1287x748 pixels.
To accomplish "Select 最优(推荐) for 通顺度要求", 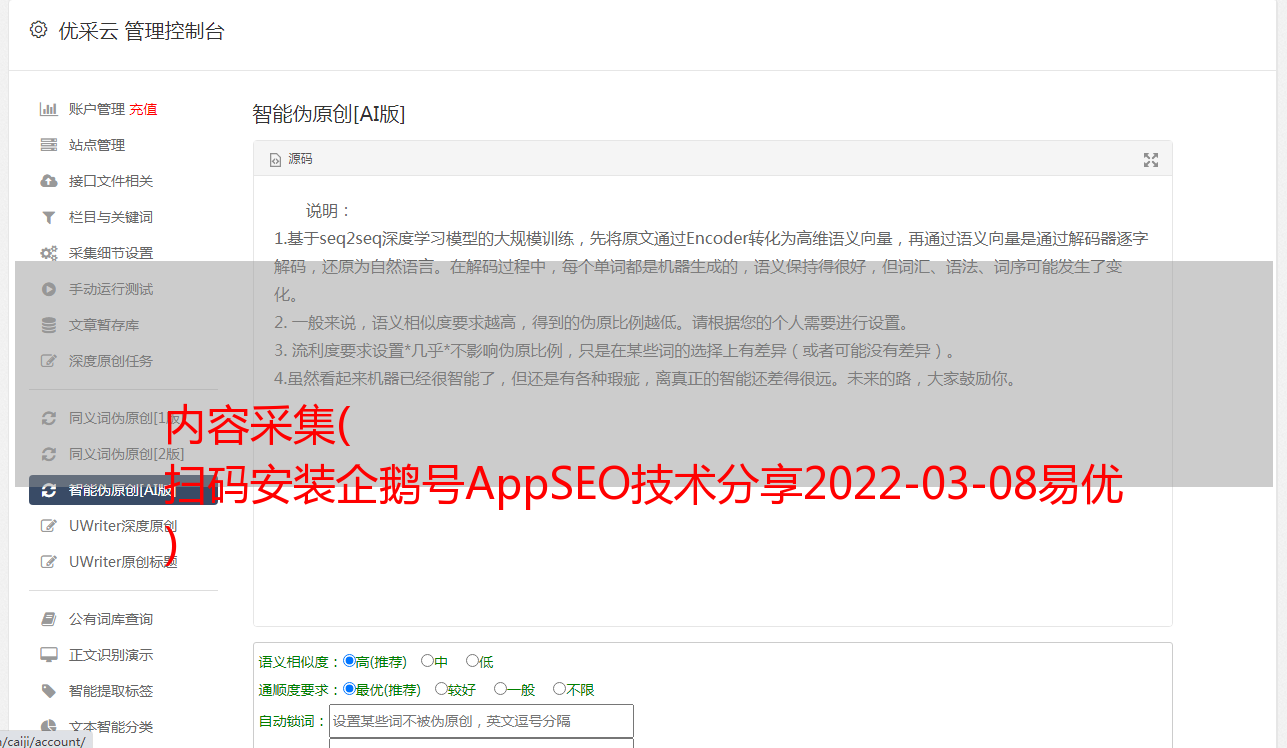I will (349, 689).
